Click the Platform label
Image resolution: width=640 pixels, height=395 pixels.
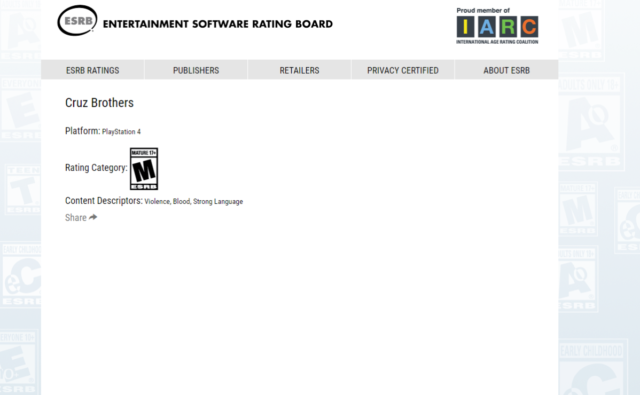(x=82, y=131)
